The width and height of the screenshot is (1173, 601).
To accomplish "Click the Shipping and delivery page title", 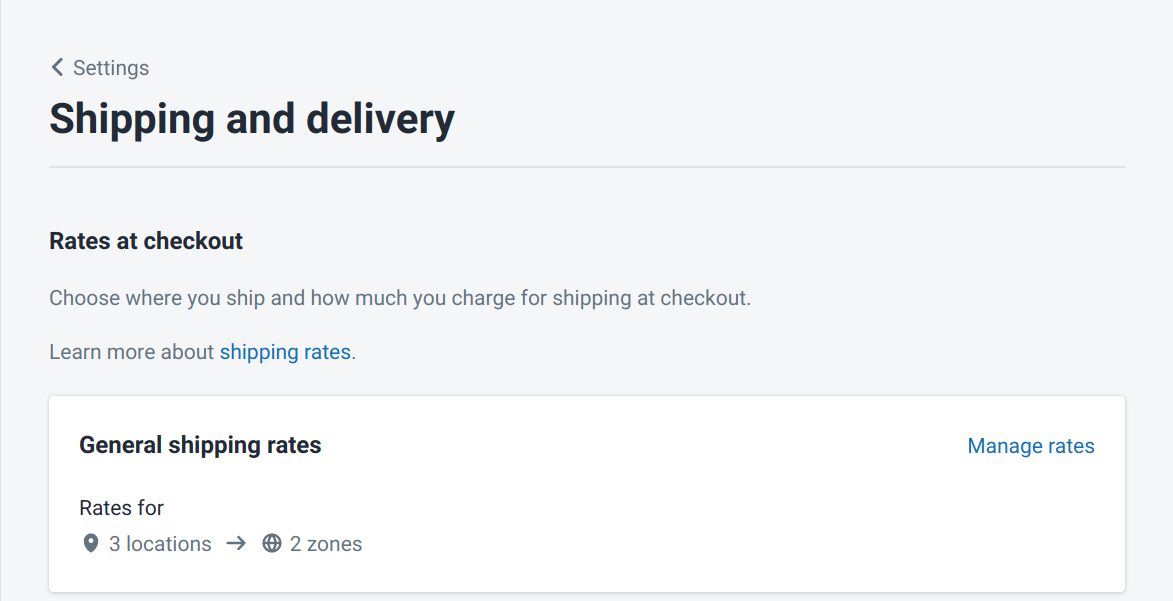I will click(252, 119).
